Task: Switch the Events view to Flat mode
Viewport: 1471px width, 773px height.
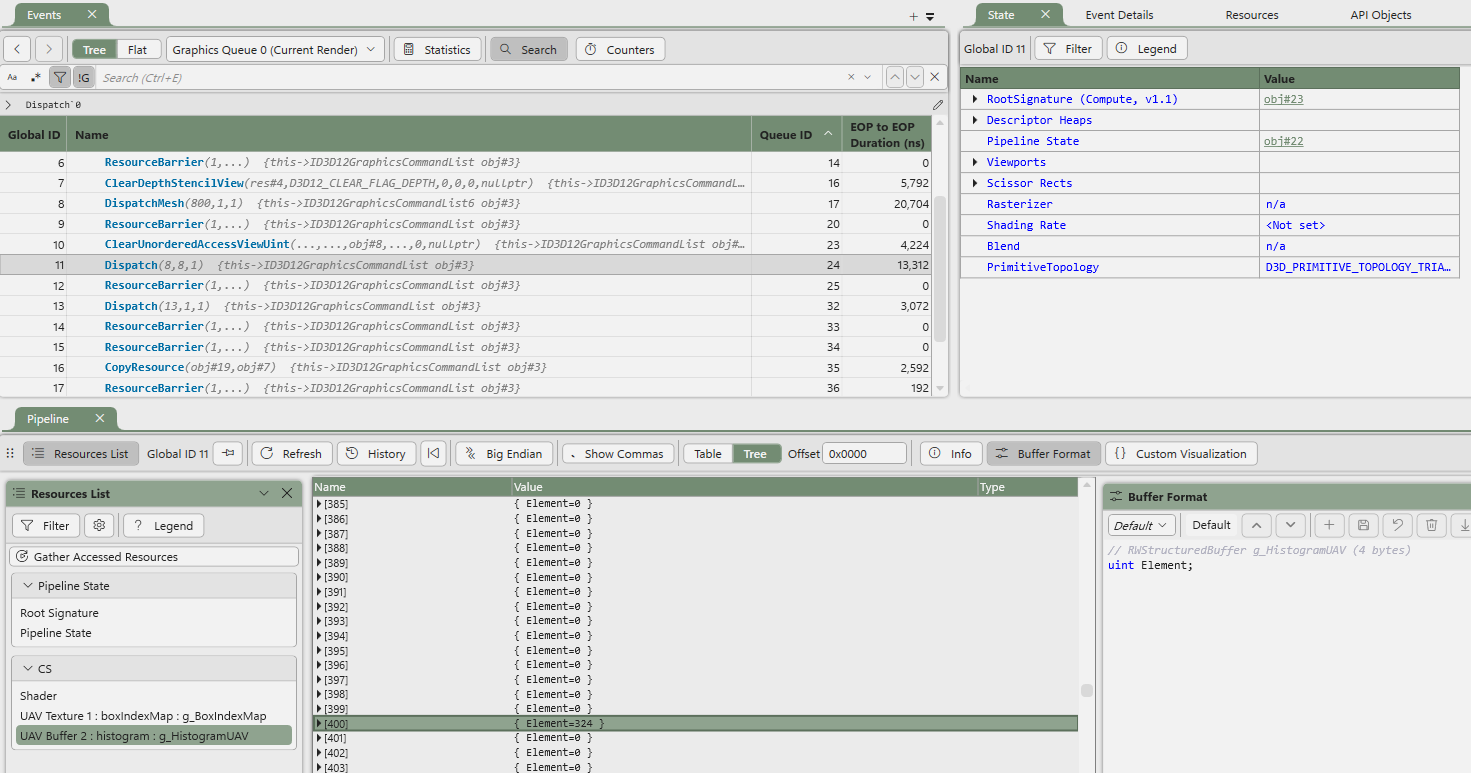Action: pyautogui.click(x=137, y=49)
